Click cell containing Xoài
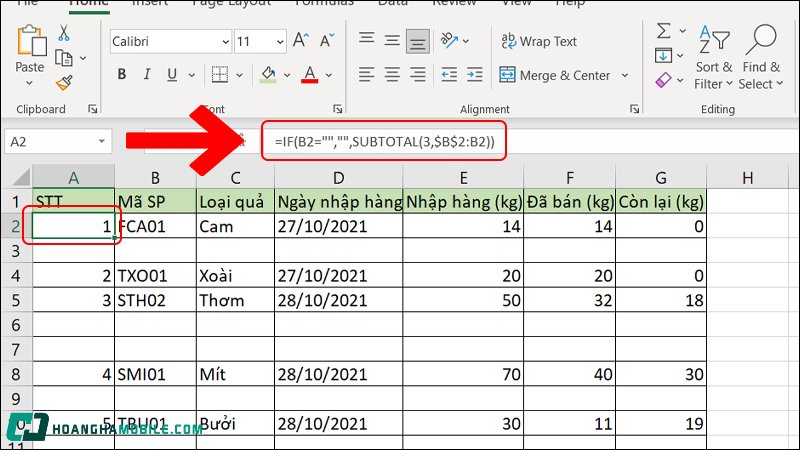The height and width of the screenshot is (450, 800). click(236, 276)
